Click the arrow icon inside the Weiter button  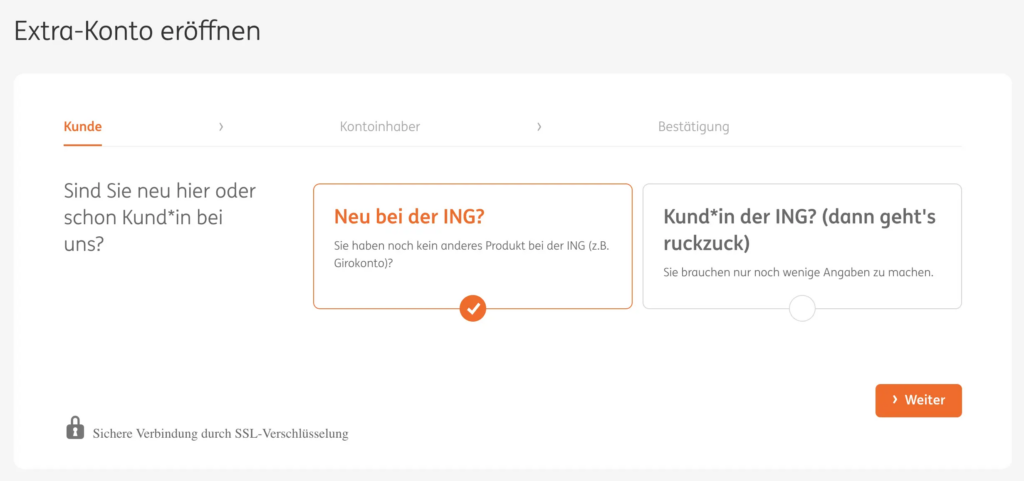(894, 399)
